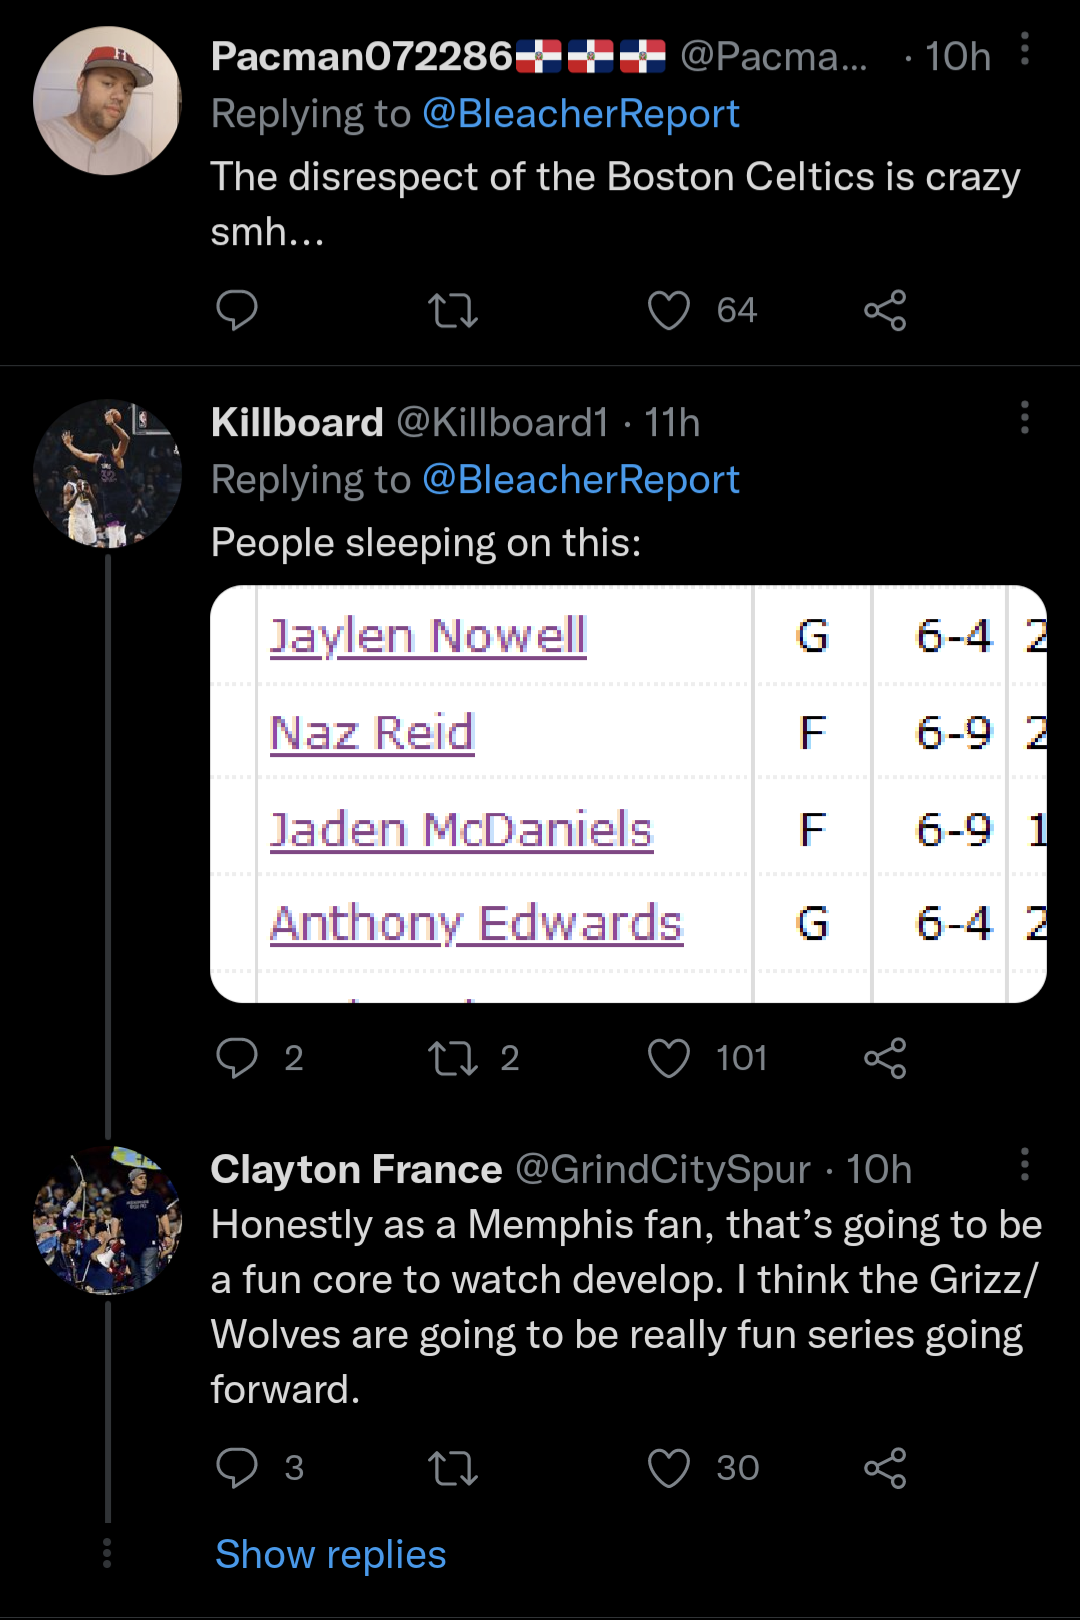1080x1620 pixels.
Task: Open @BleacherReport mention in Killboard's reply
Action: click(x=581, y=480)
